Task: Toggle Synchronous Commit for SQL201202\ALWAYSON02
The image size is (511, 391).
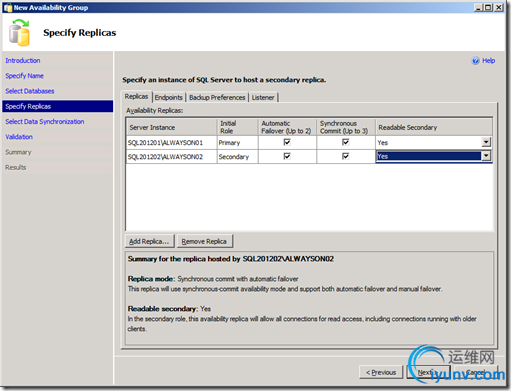Action: point(346,156)
